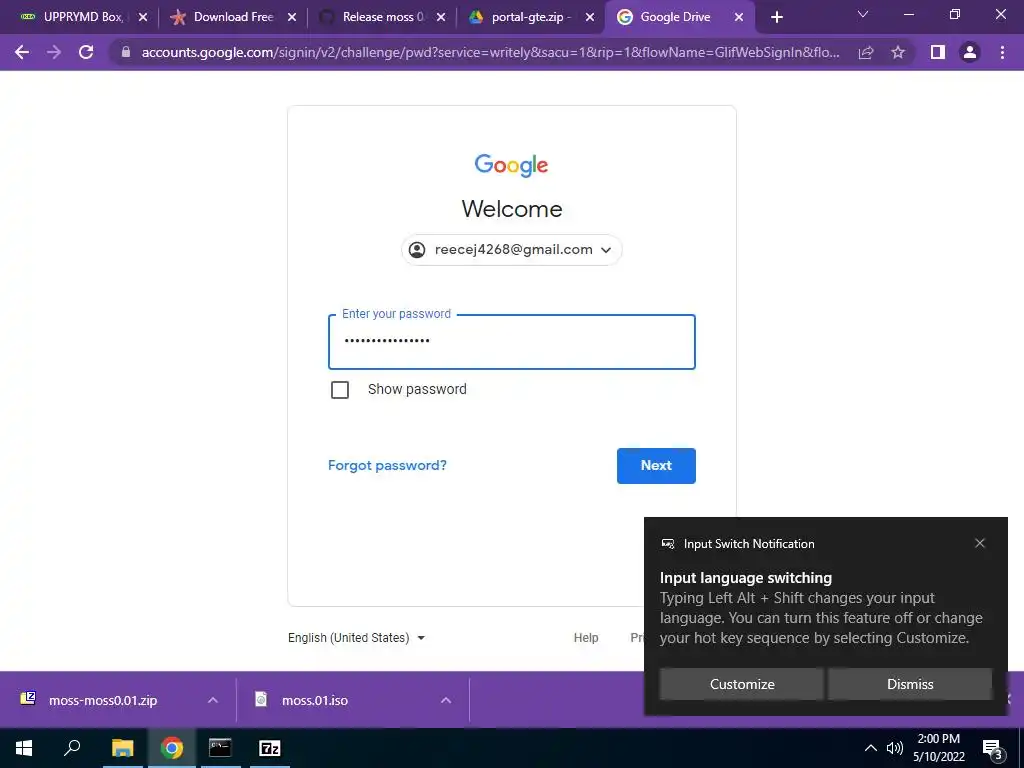Open the clock showing 2:00 PM
This screenshot has height=768, width=1024.
pyautogui.click(x=939, y=748)
